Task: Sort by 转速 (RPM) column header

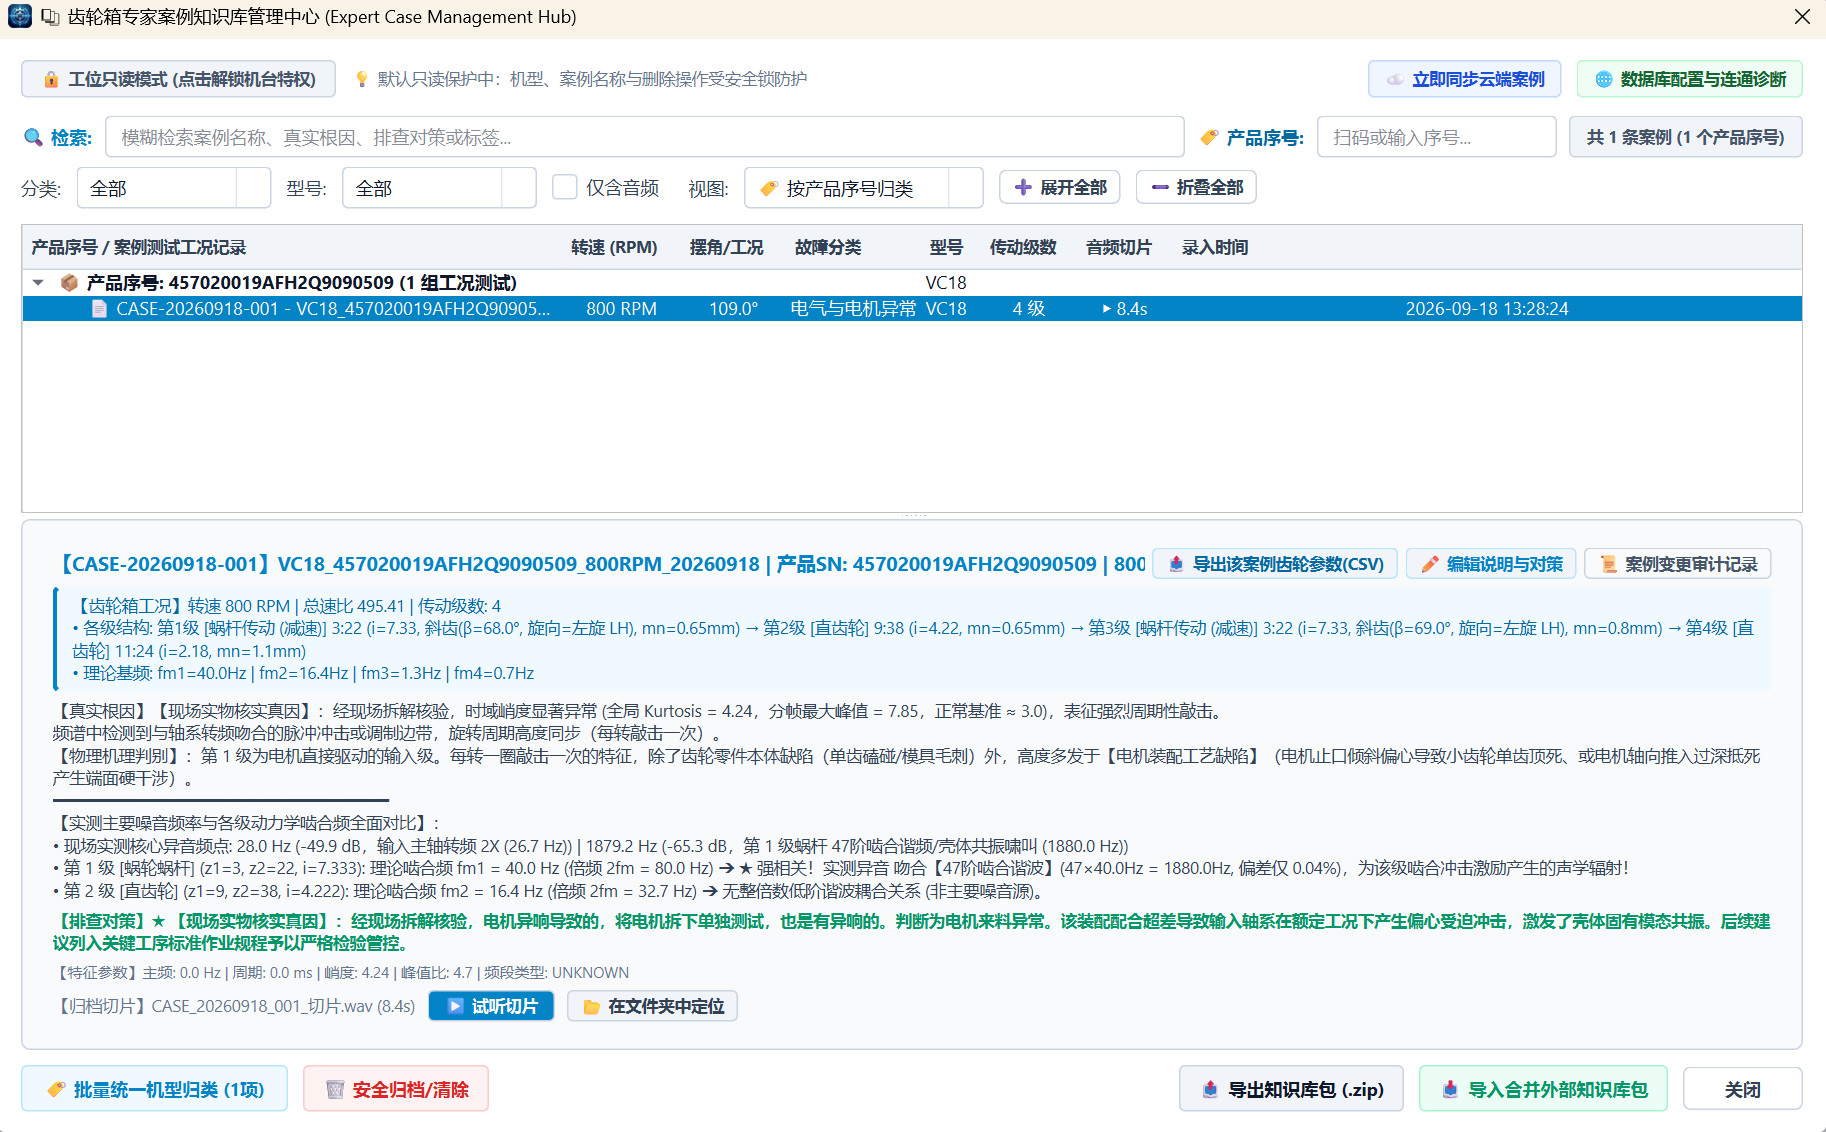Action: (614, 247)
